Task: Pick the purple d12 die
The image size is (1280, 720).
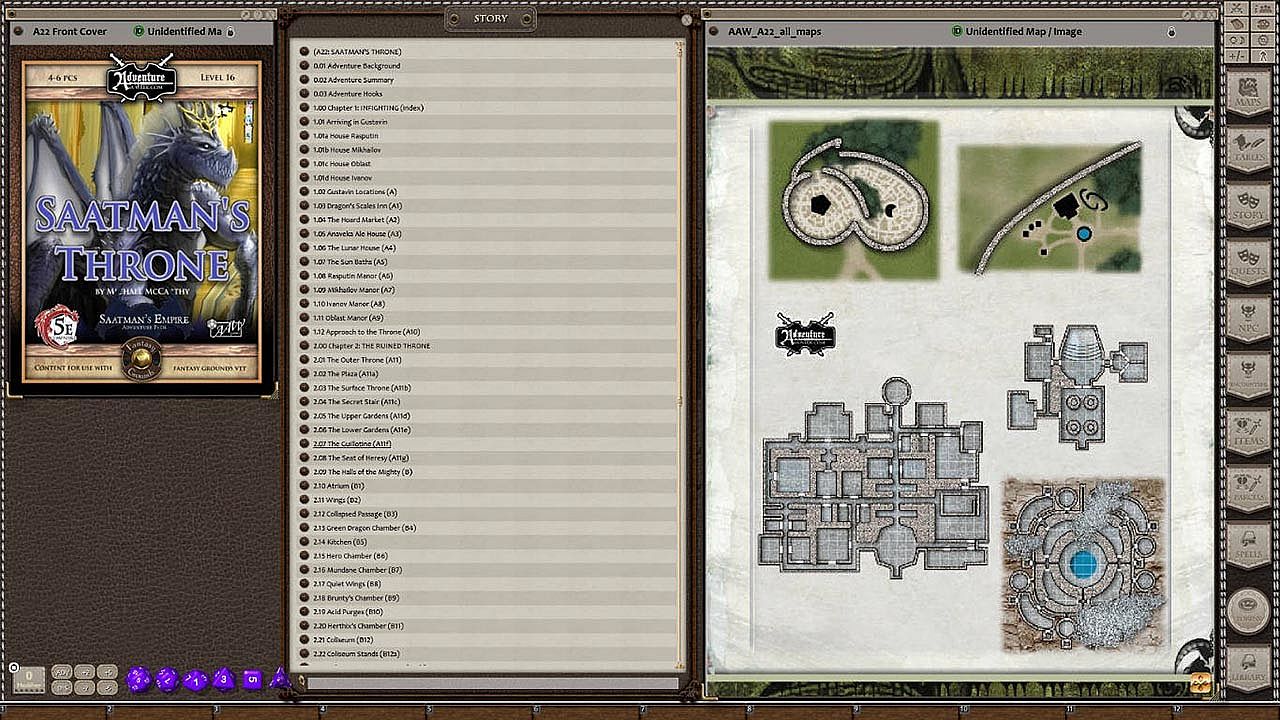Action: click(167, 680)
